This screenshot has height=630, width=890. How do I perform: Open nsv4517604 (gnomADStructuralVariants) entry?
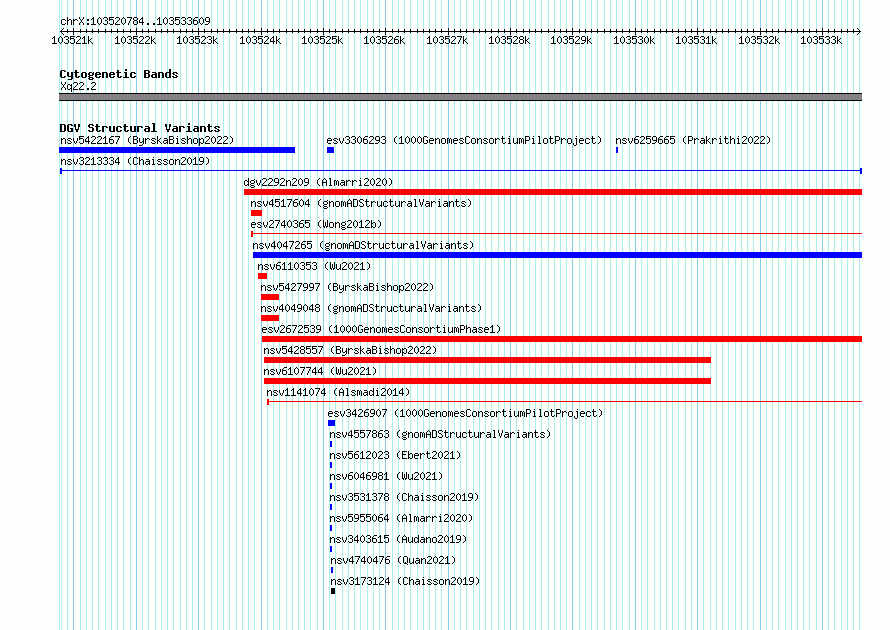[361, 203]
